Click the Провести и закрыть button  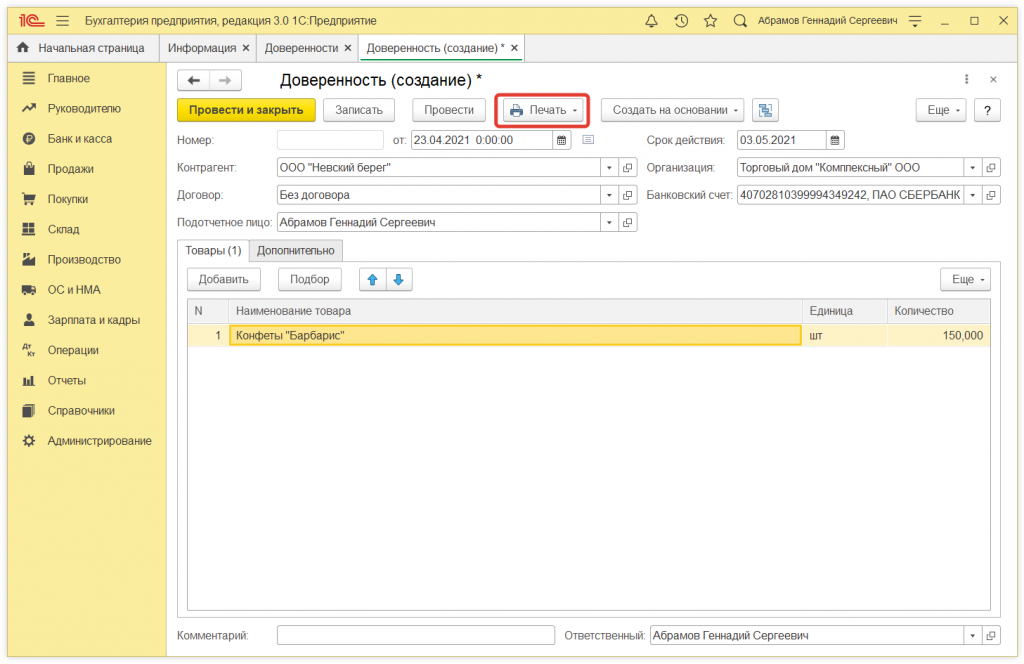[x=246, y=110]
